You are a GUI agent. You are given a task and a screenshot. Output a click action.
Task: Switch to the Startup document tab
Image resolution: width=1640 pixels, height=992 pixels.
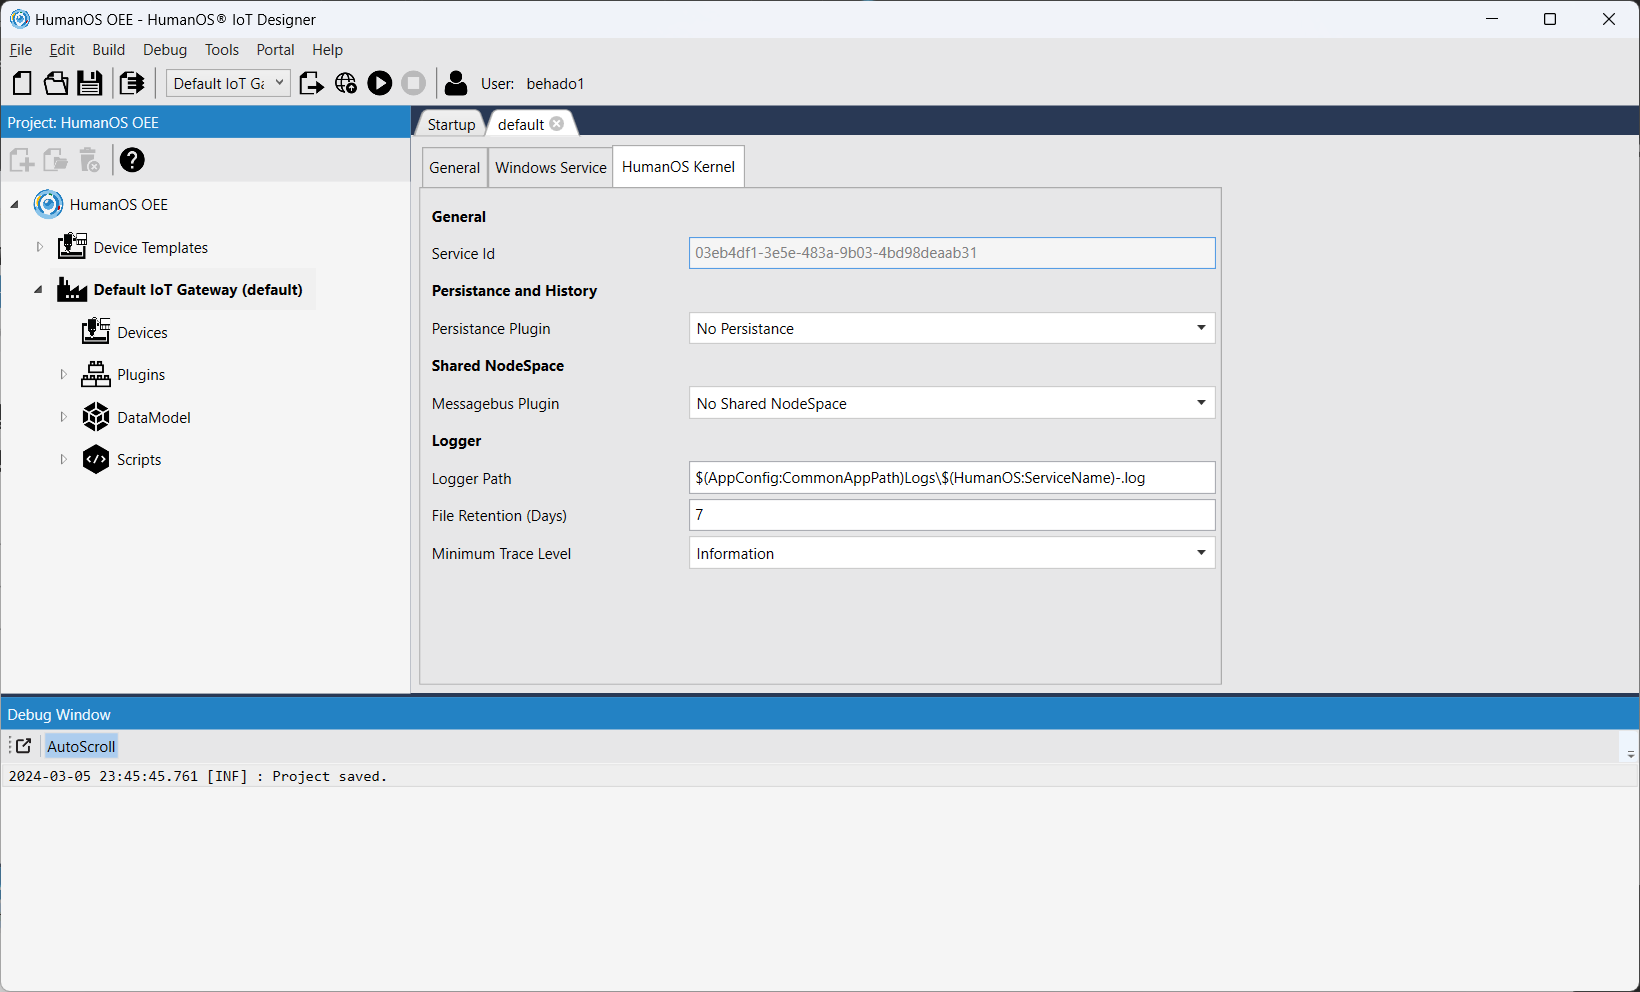pyautogui.click(x=451, y=124)
